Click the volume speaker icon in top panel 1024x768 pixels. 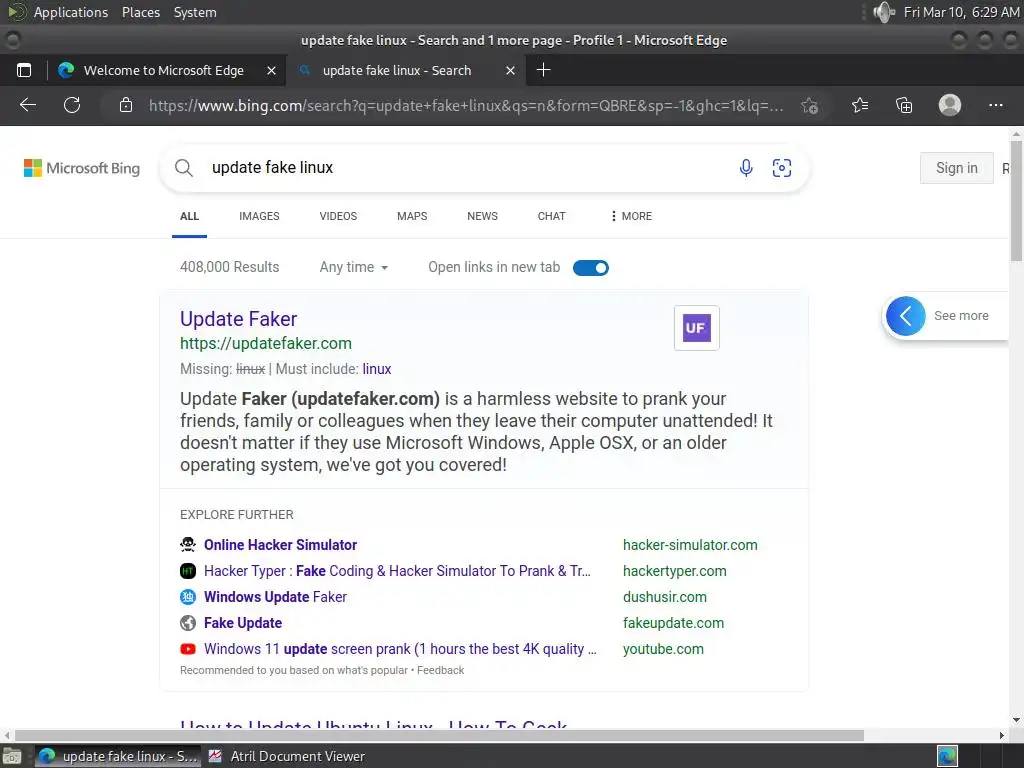pos(884,12)
